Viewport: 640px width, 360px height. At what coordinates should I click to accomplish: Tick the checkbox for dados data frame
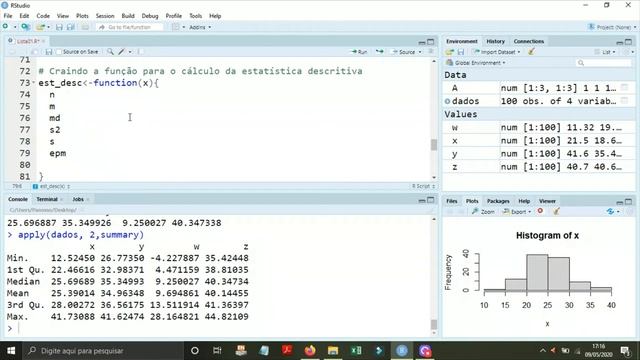[x=624, y=101]
